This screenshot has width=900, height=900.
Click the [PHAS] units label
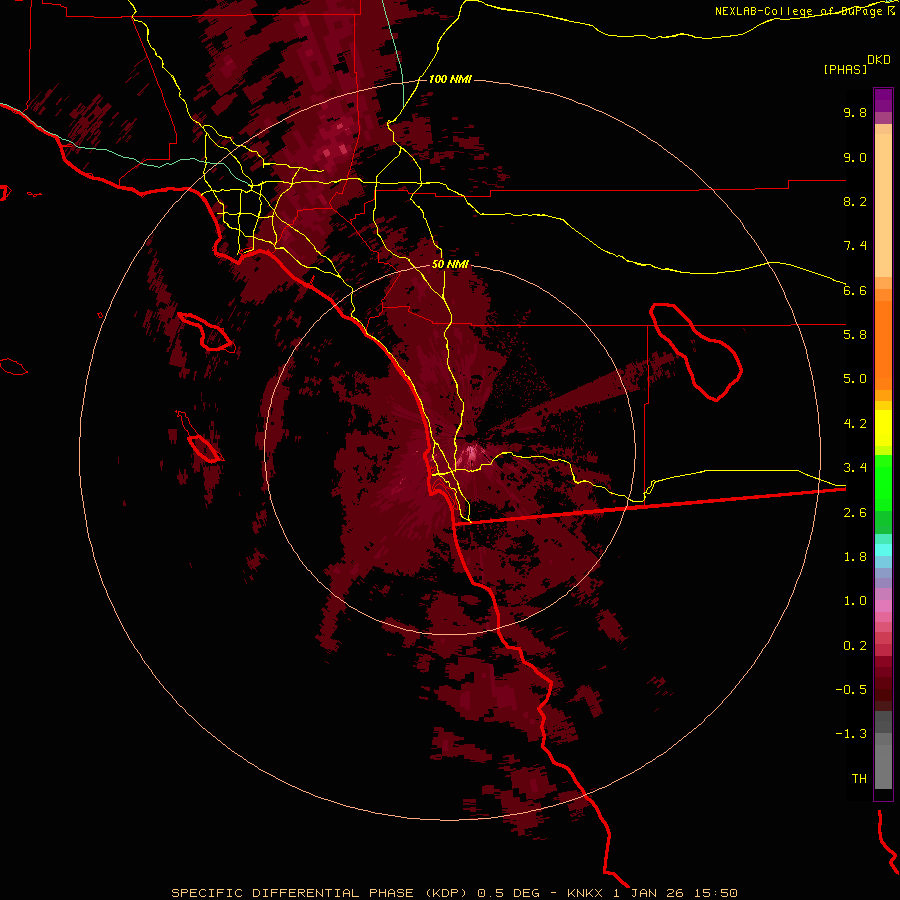[845, 69]
